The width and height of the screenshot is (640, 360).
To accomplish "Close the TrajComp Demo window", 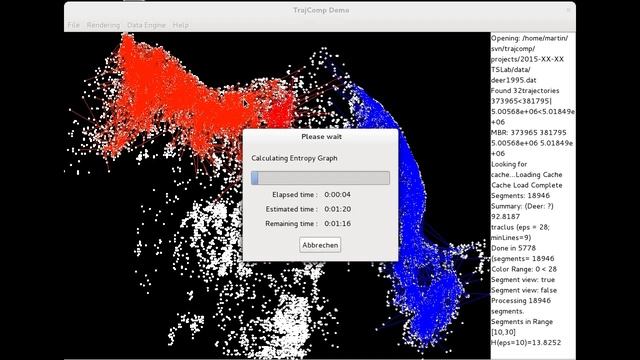I will [568, 10].
